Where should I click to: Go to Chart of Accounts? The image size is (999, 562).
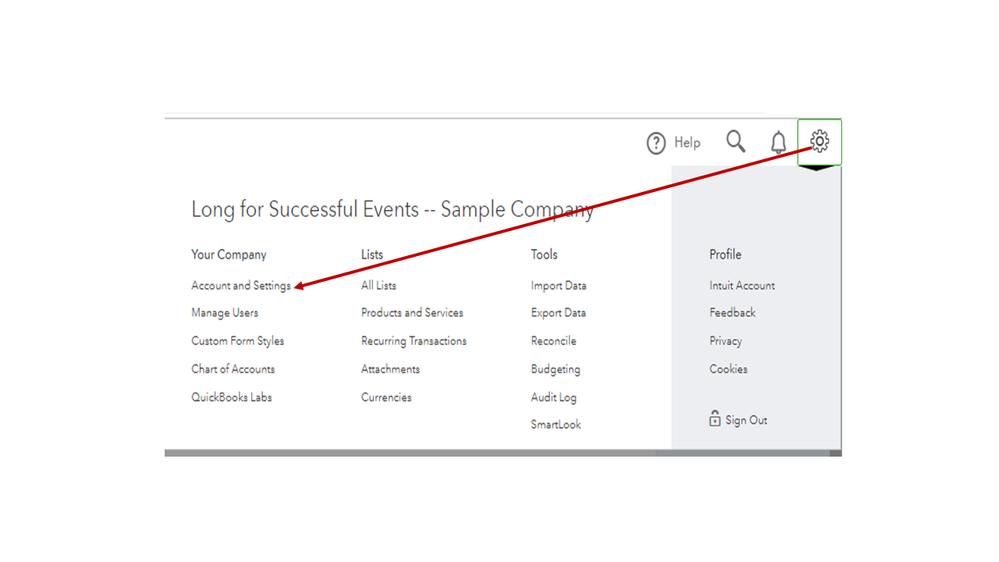point(233,369)
